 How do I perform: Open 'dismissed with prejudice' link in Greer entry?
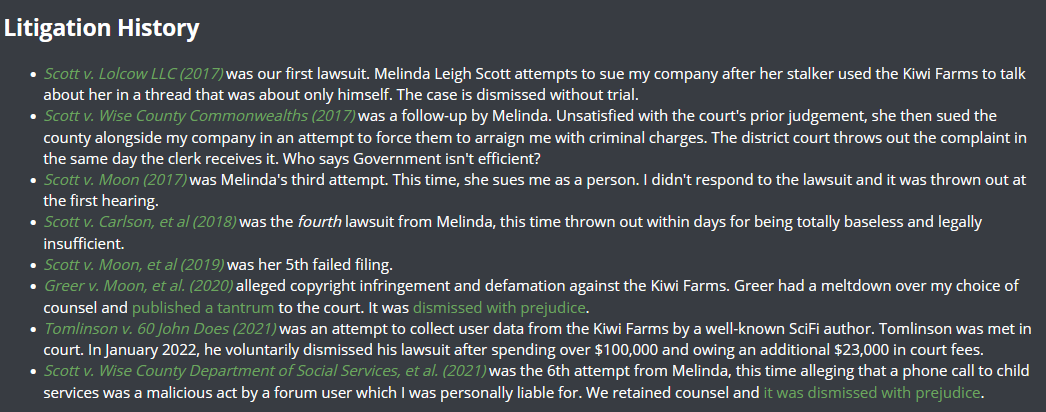[499, 308]
